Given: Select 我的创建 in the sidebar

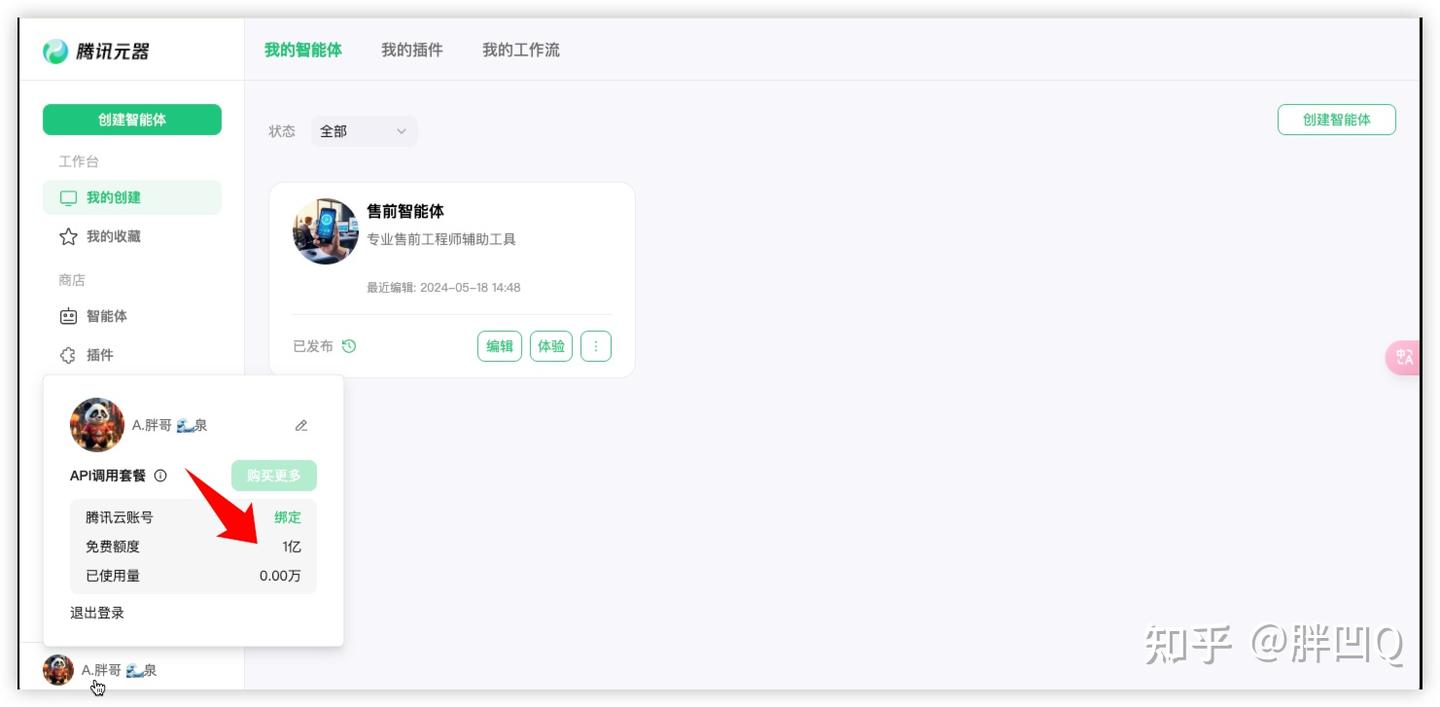Looking at the screenshot, I should click(x=132, y=198).
